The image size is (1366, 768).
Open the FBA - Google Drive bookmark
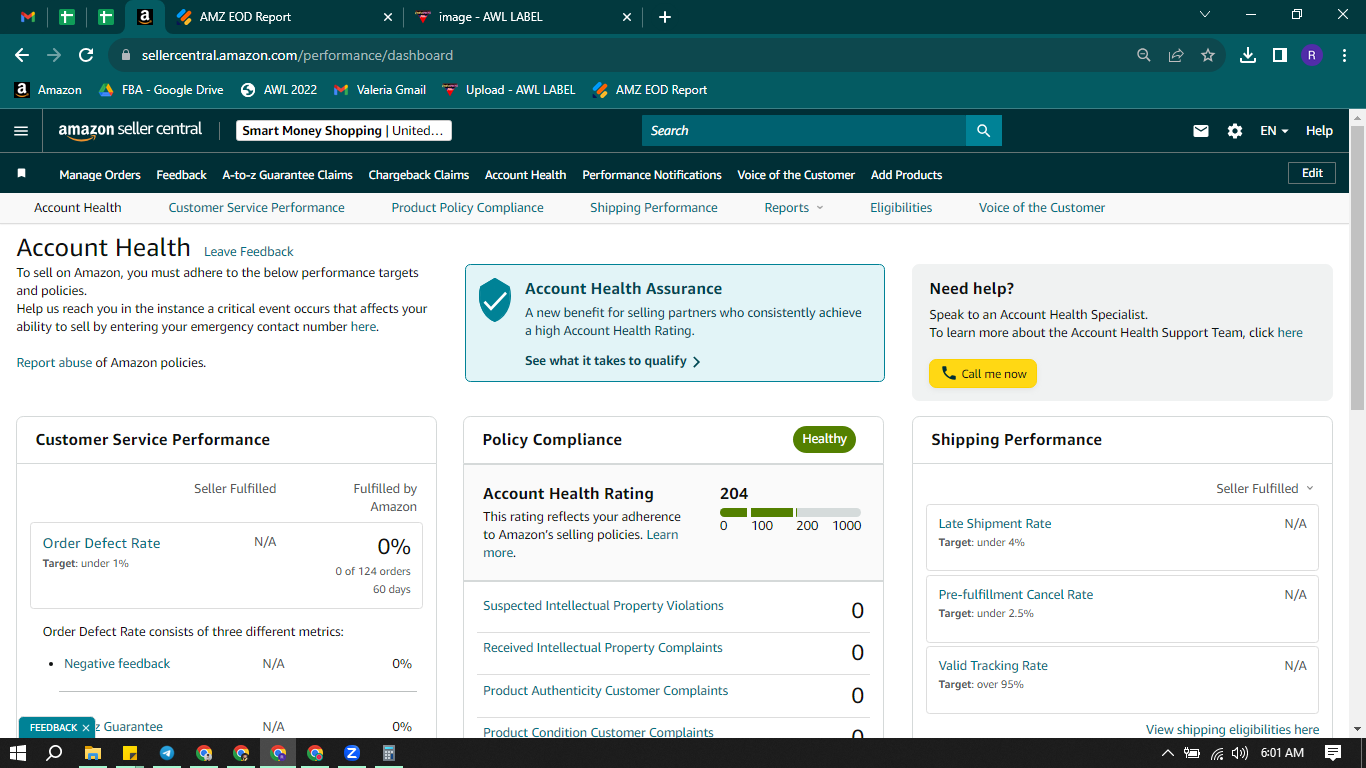click(x=160, y=90)
